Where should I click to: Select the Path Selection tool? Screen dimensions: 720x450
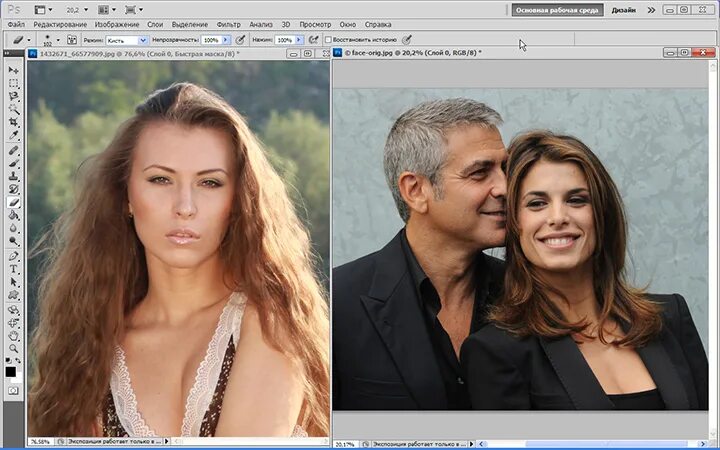tap(13, 281)
